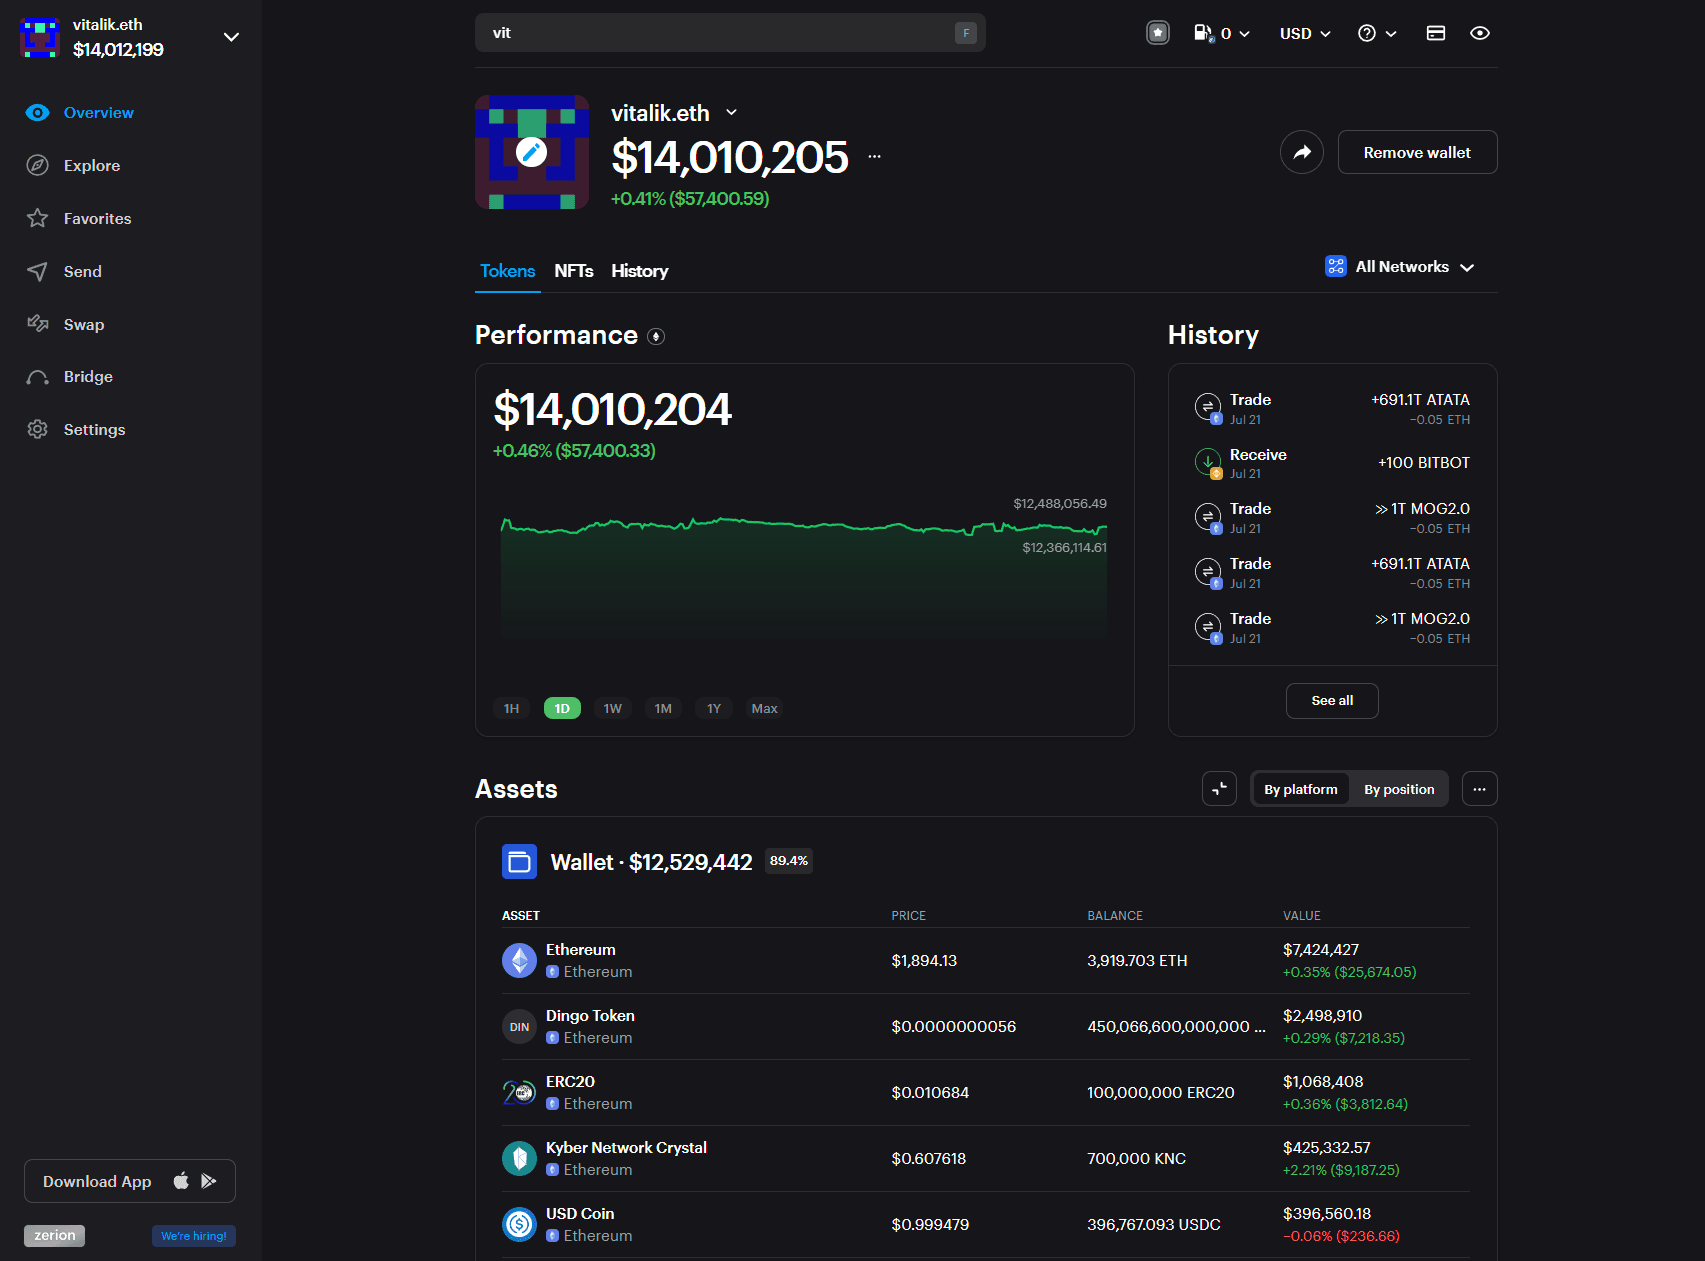Click the vitalik.eth avatar in sidebar
This screenshot has width=1705, height=1261.
(40, 37)
